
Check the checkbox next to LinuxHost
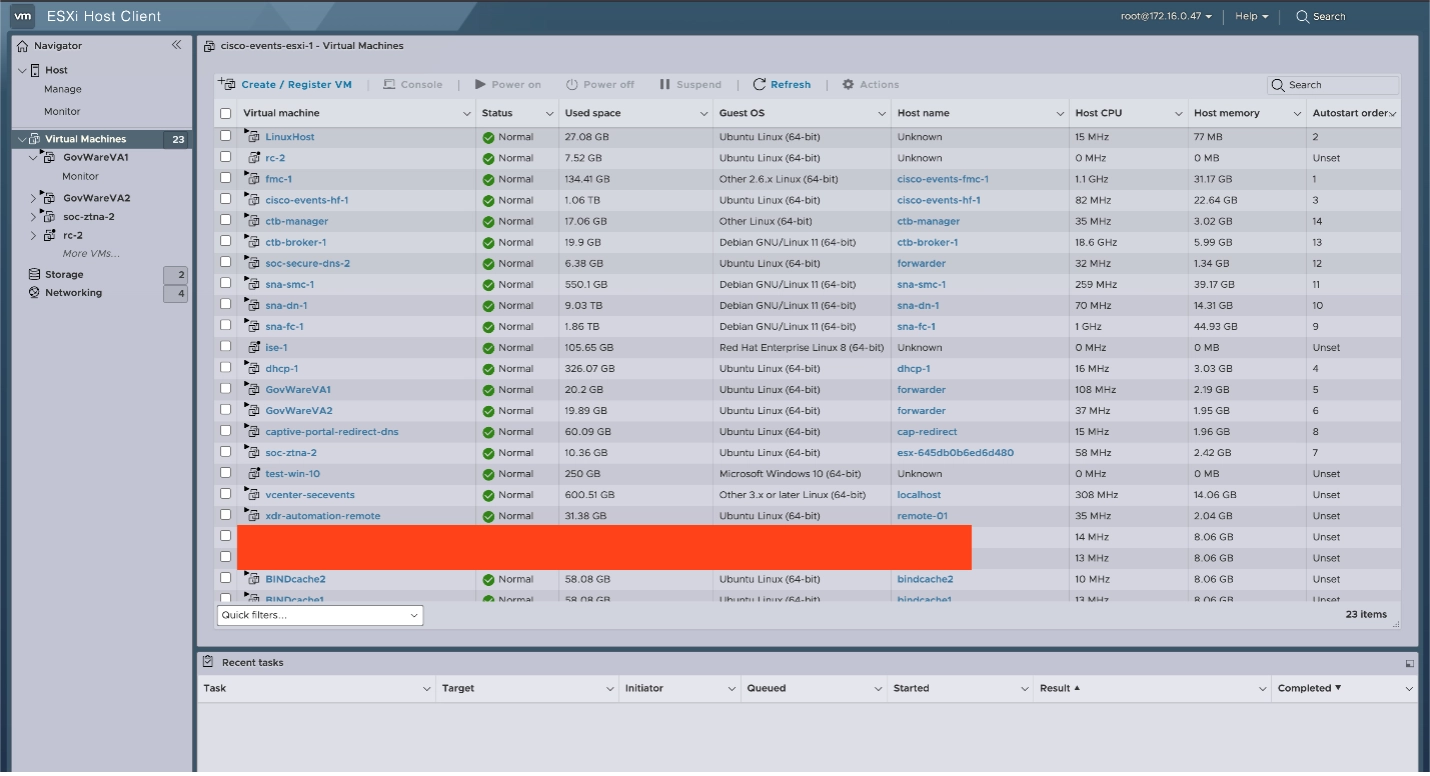pos(225,136)
